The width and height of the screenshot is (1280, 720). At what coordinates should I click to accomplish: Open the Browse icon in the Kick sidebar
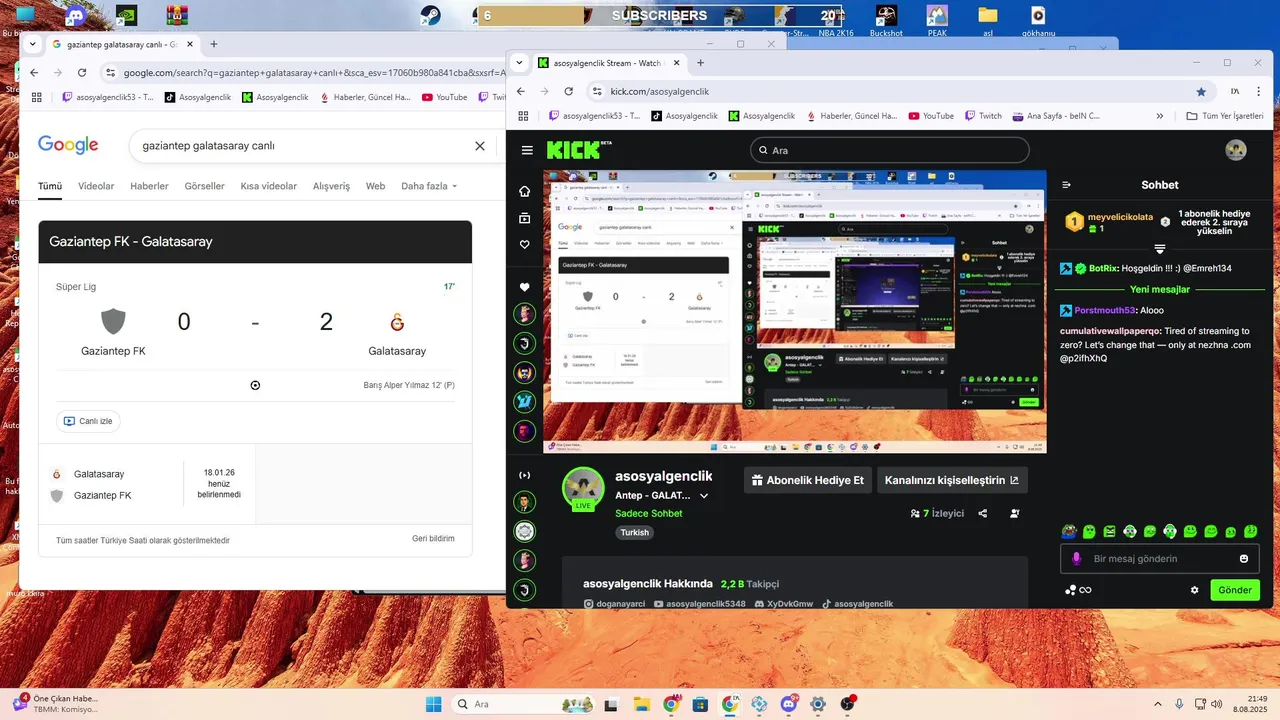pyautogui.click(x=524, y=218)
